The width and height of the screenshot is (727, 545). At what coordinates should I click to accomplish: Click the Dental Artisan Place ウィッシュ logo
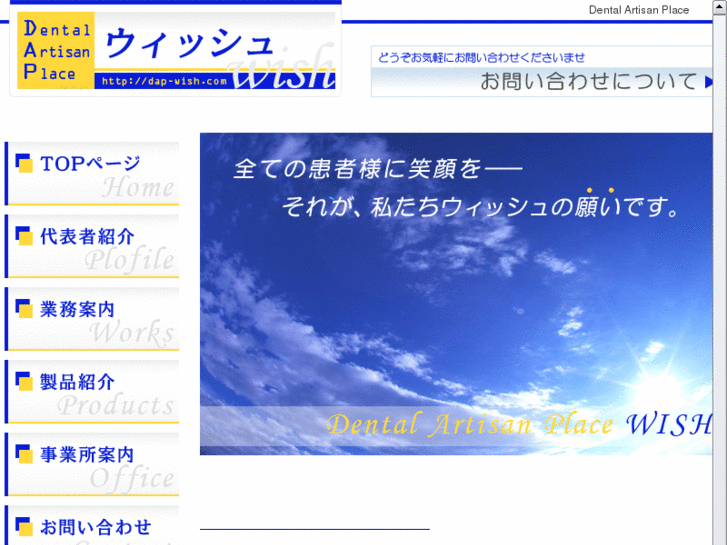coord(176,50)
